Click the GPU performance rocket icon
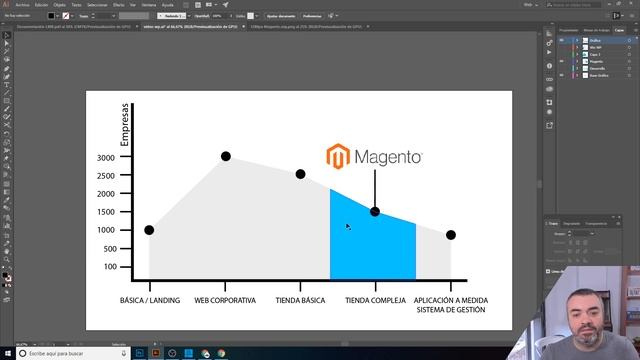 (x=225, y=5)
